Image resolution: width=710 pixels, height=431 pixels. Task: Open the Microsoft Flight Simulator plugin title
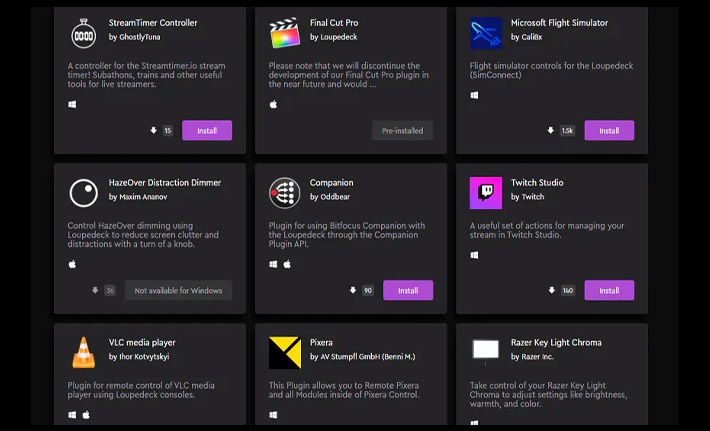point(559,23)
